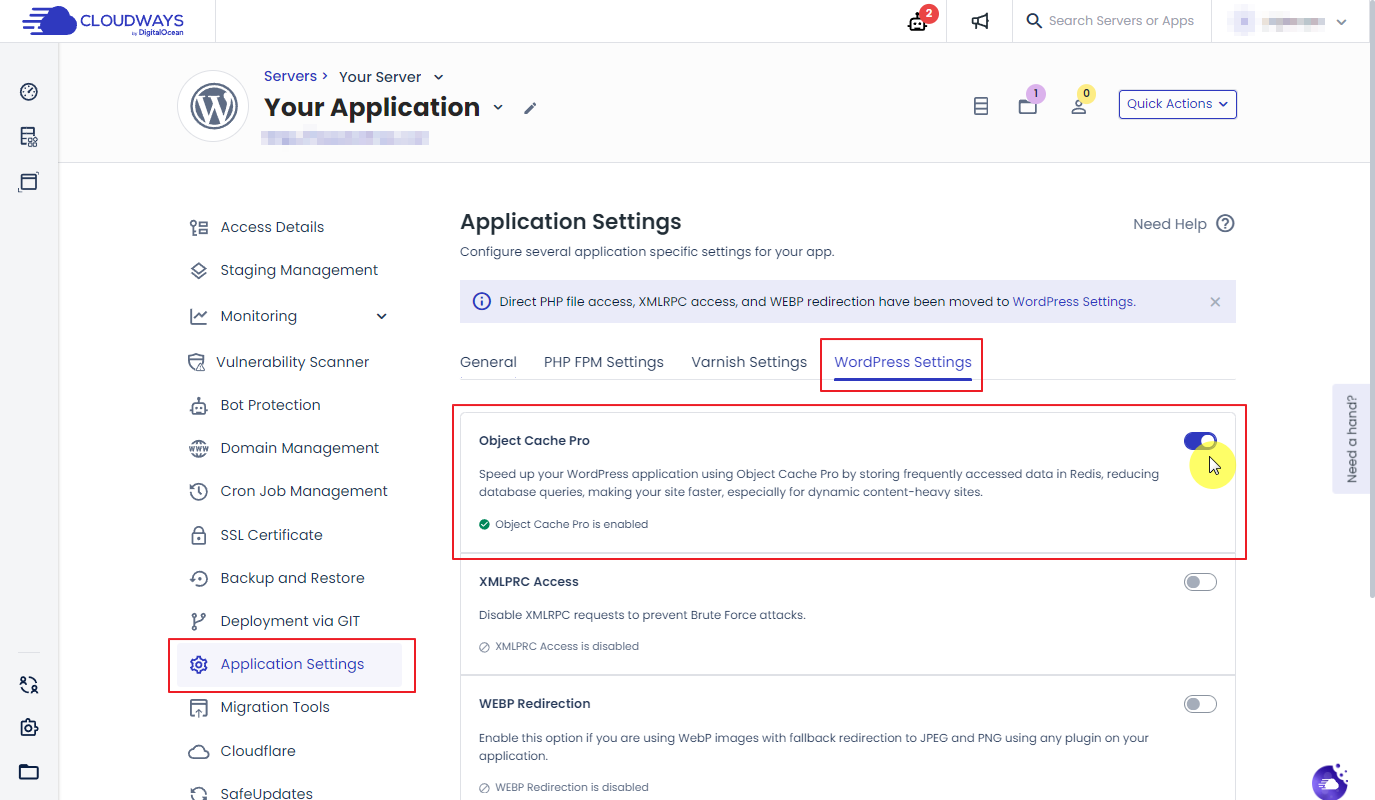Enable the WEBP Redirection toggle
1375x800 pixels.
pyautogui.click(x=1200, y=704)
